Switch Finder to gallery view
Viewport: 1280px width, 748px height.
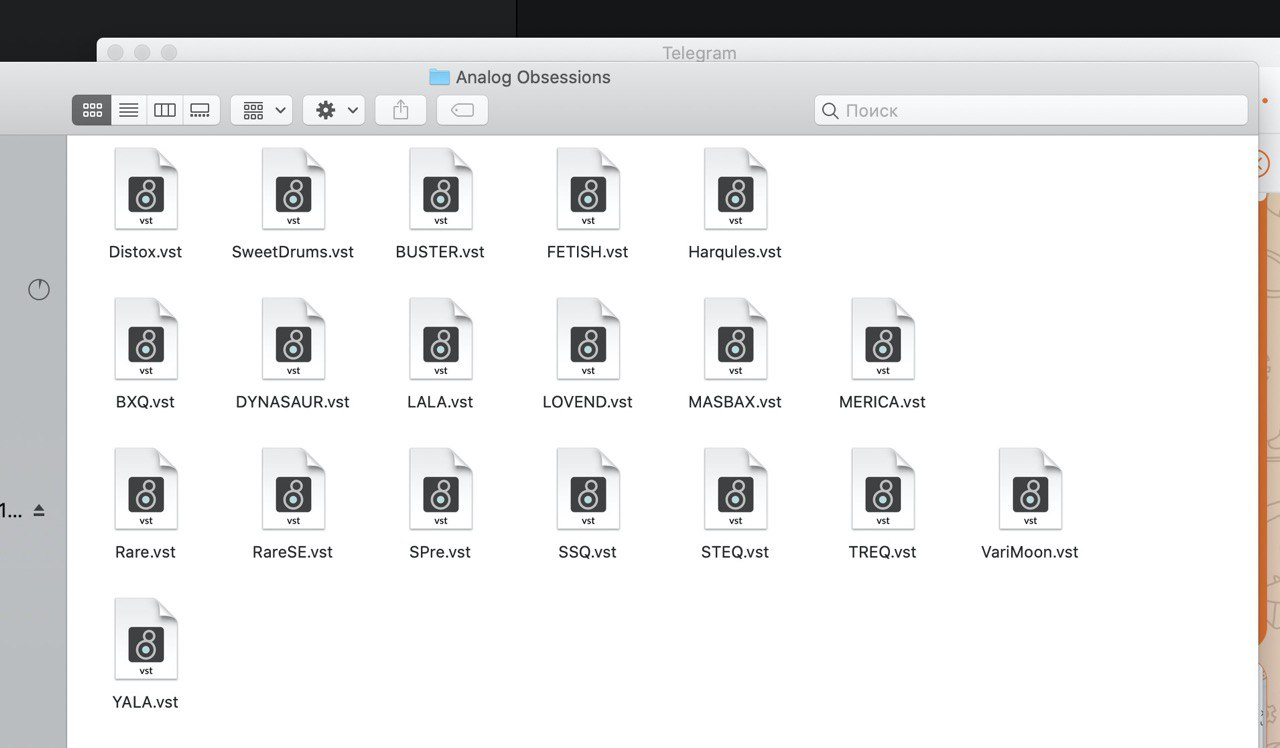click(x=201, y=110)
